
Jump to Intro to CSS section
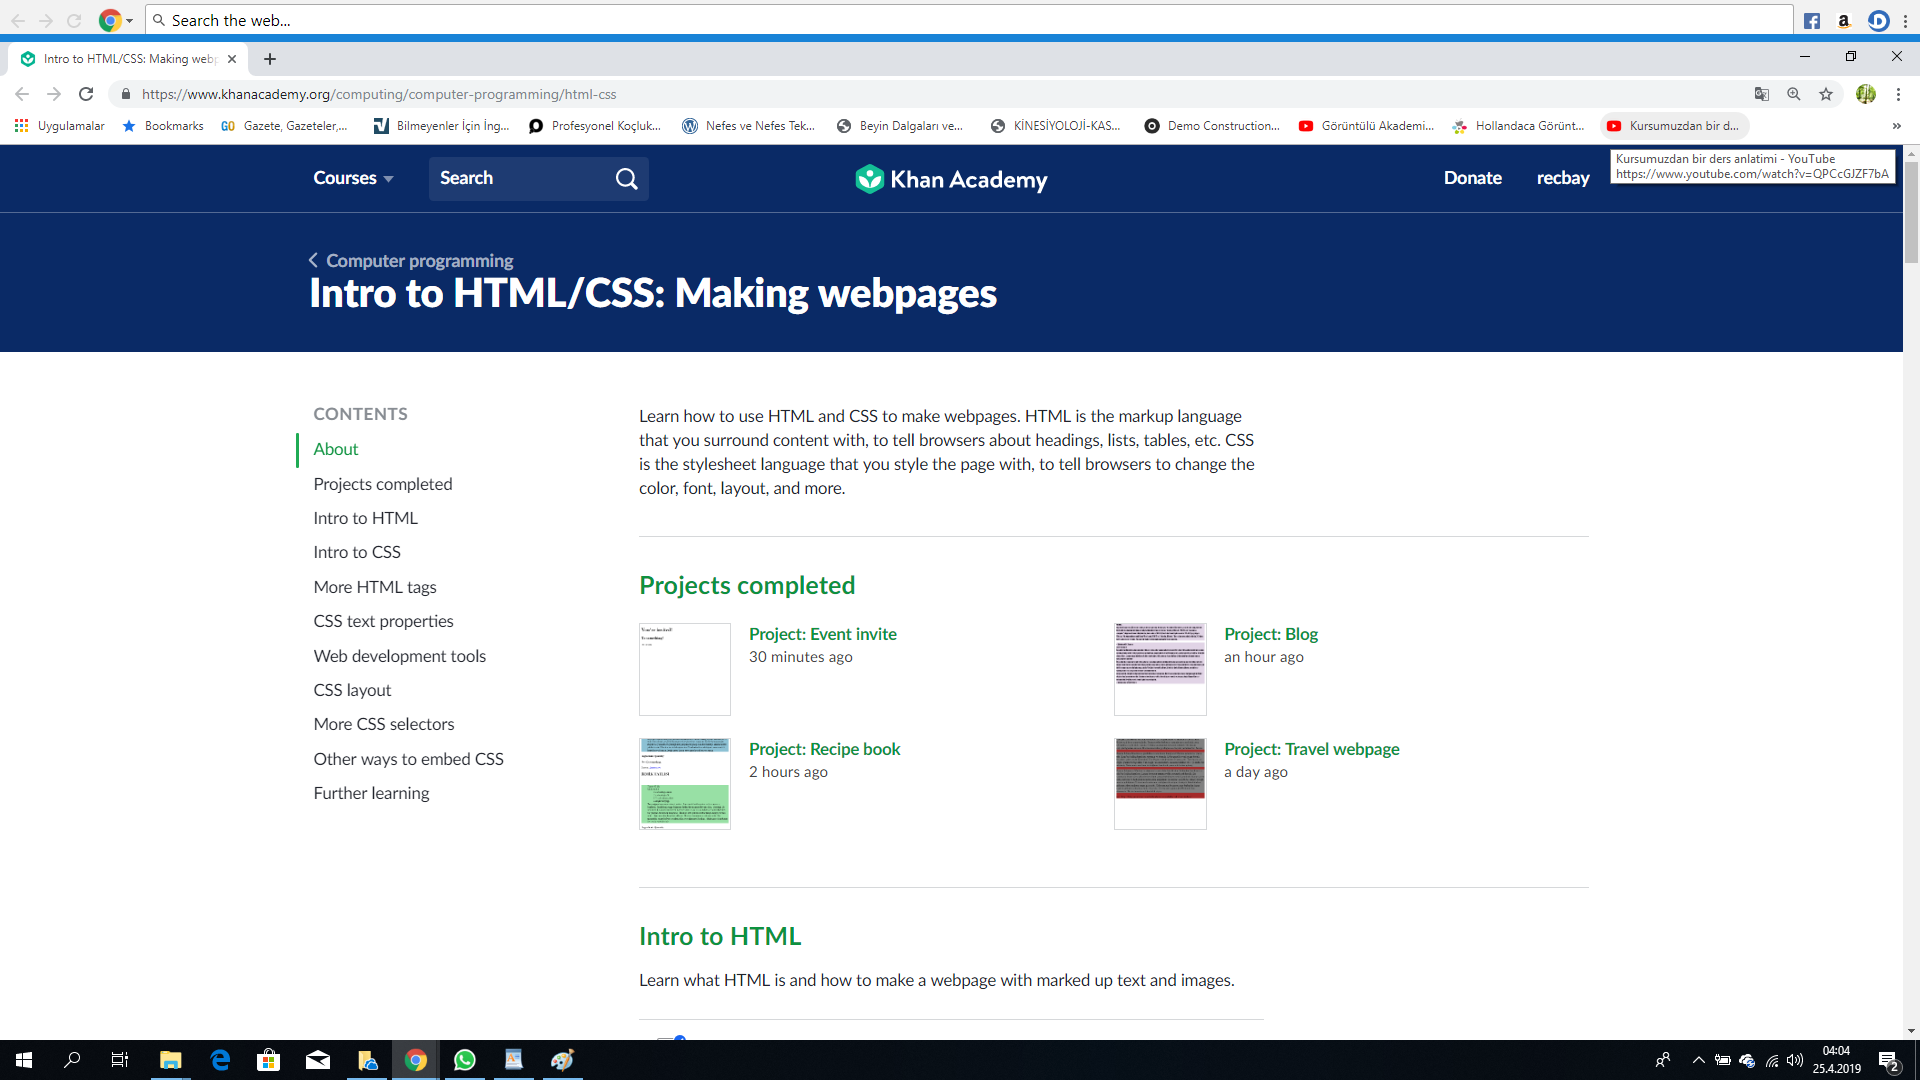[357, 552]
